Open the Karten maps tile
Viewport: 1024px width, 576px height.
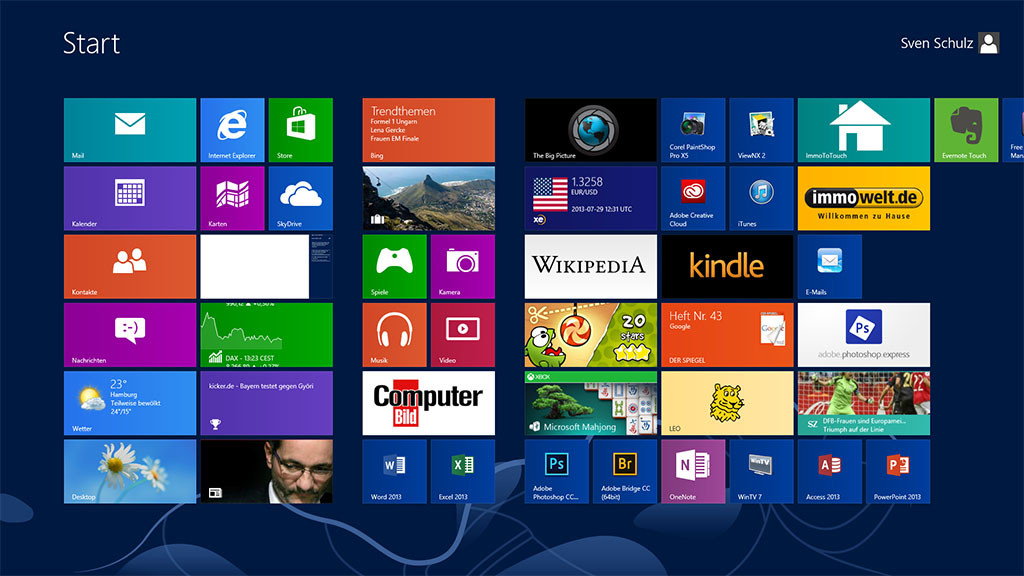coord(232,199)
